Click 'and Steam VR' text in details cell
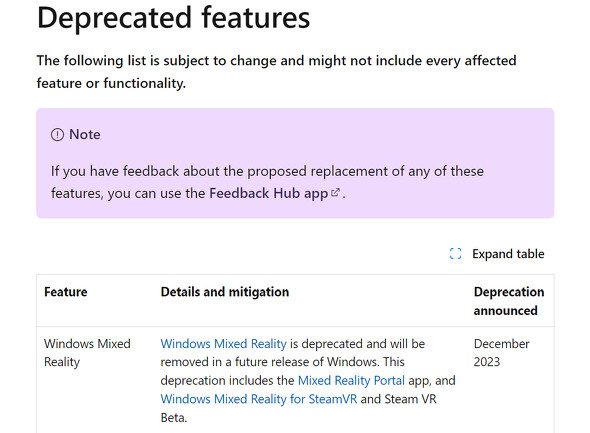 pyautogui.click(x=398, y=399)
